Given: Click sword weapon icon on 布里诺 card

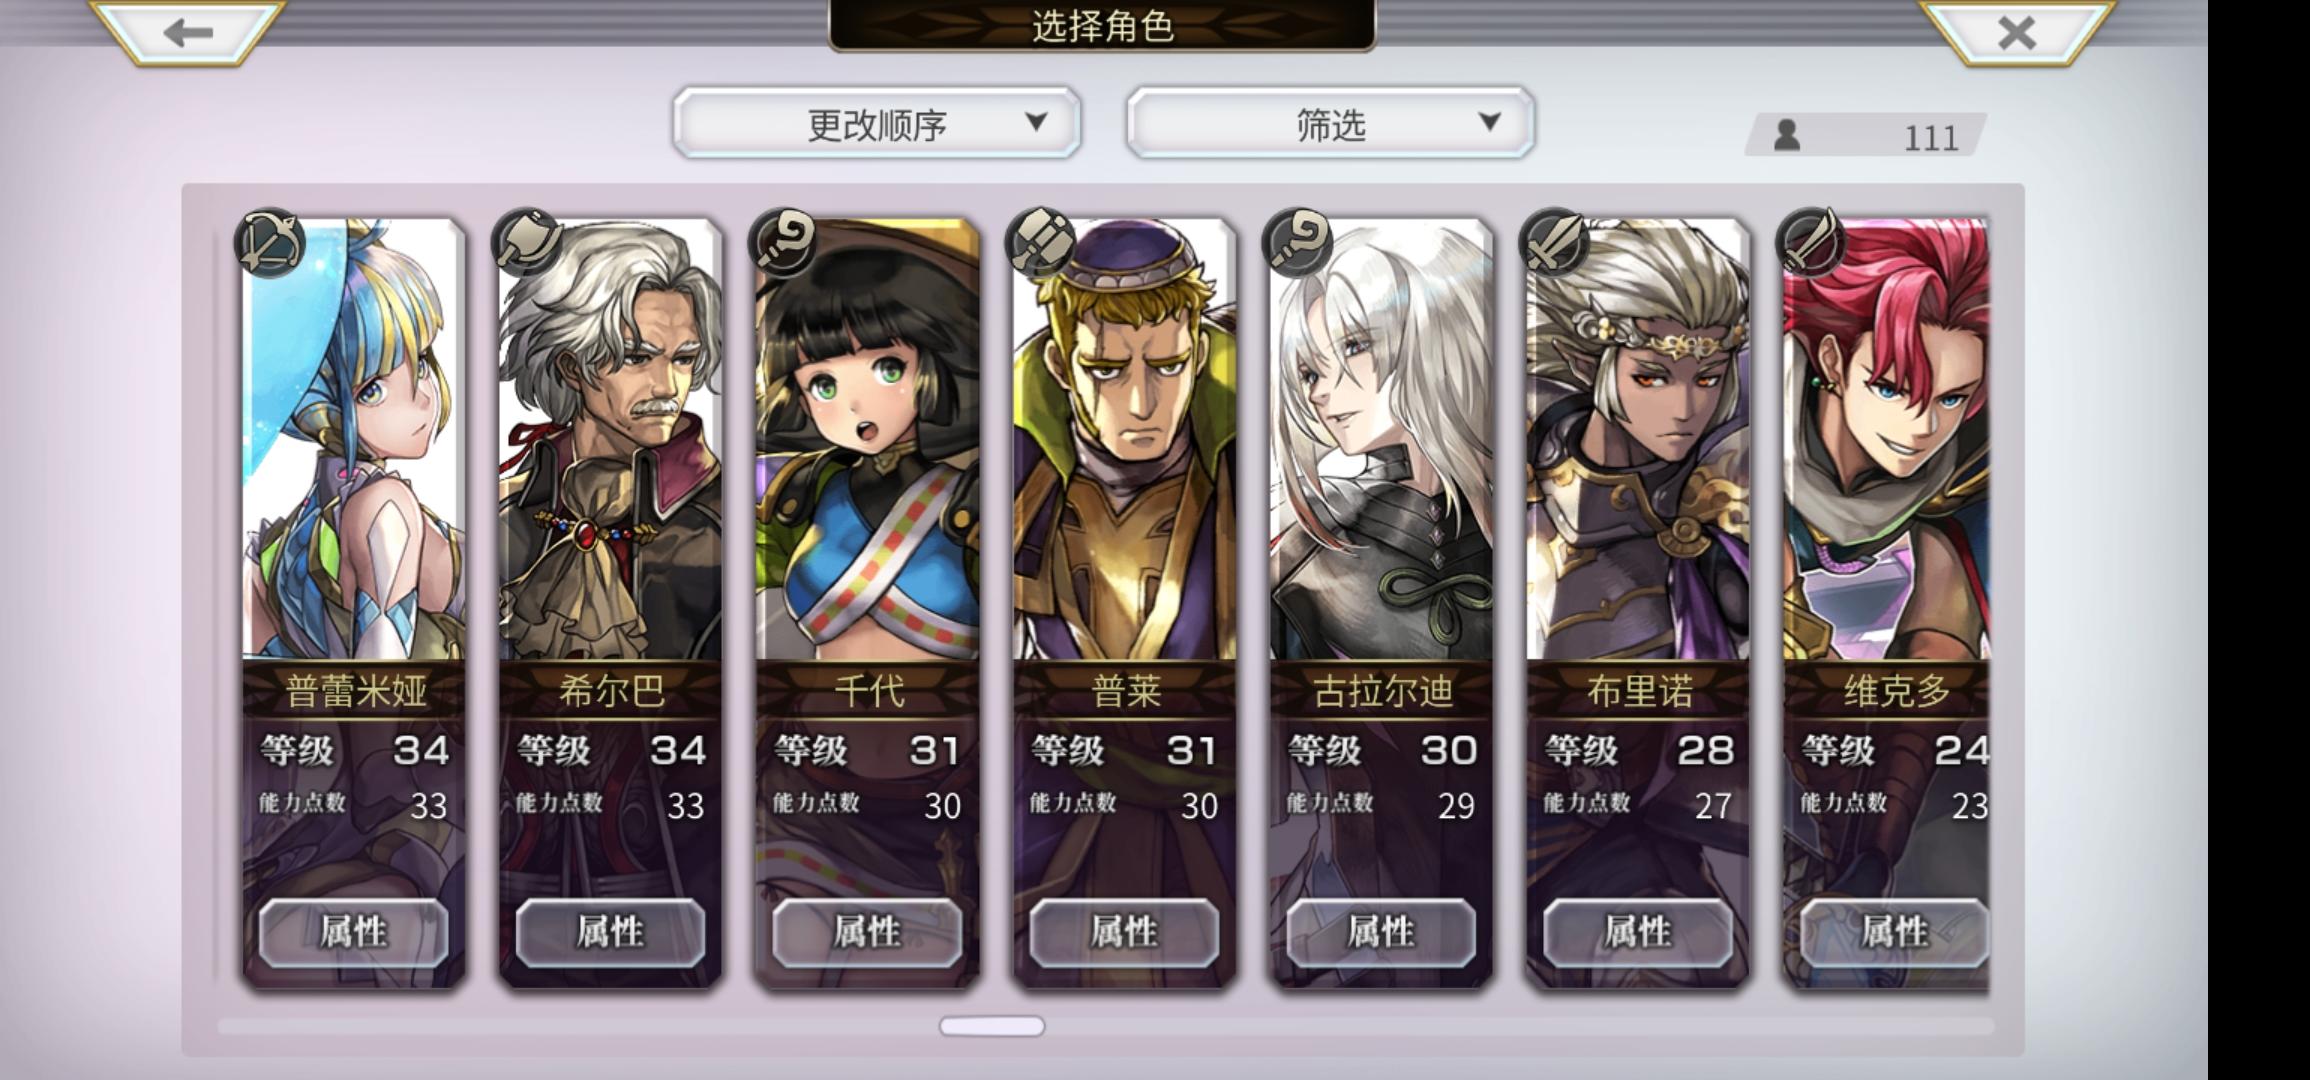Looking at the screenshot, I should click(1554, 243).
